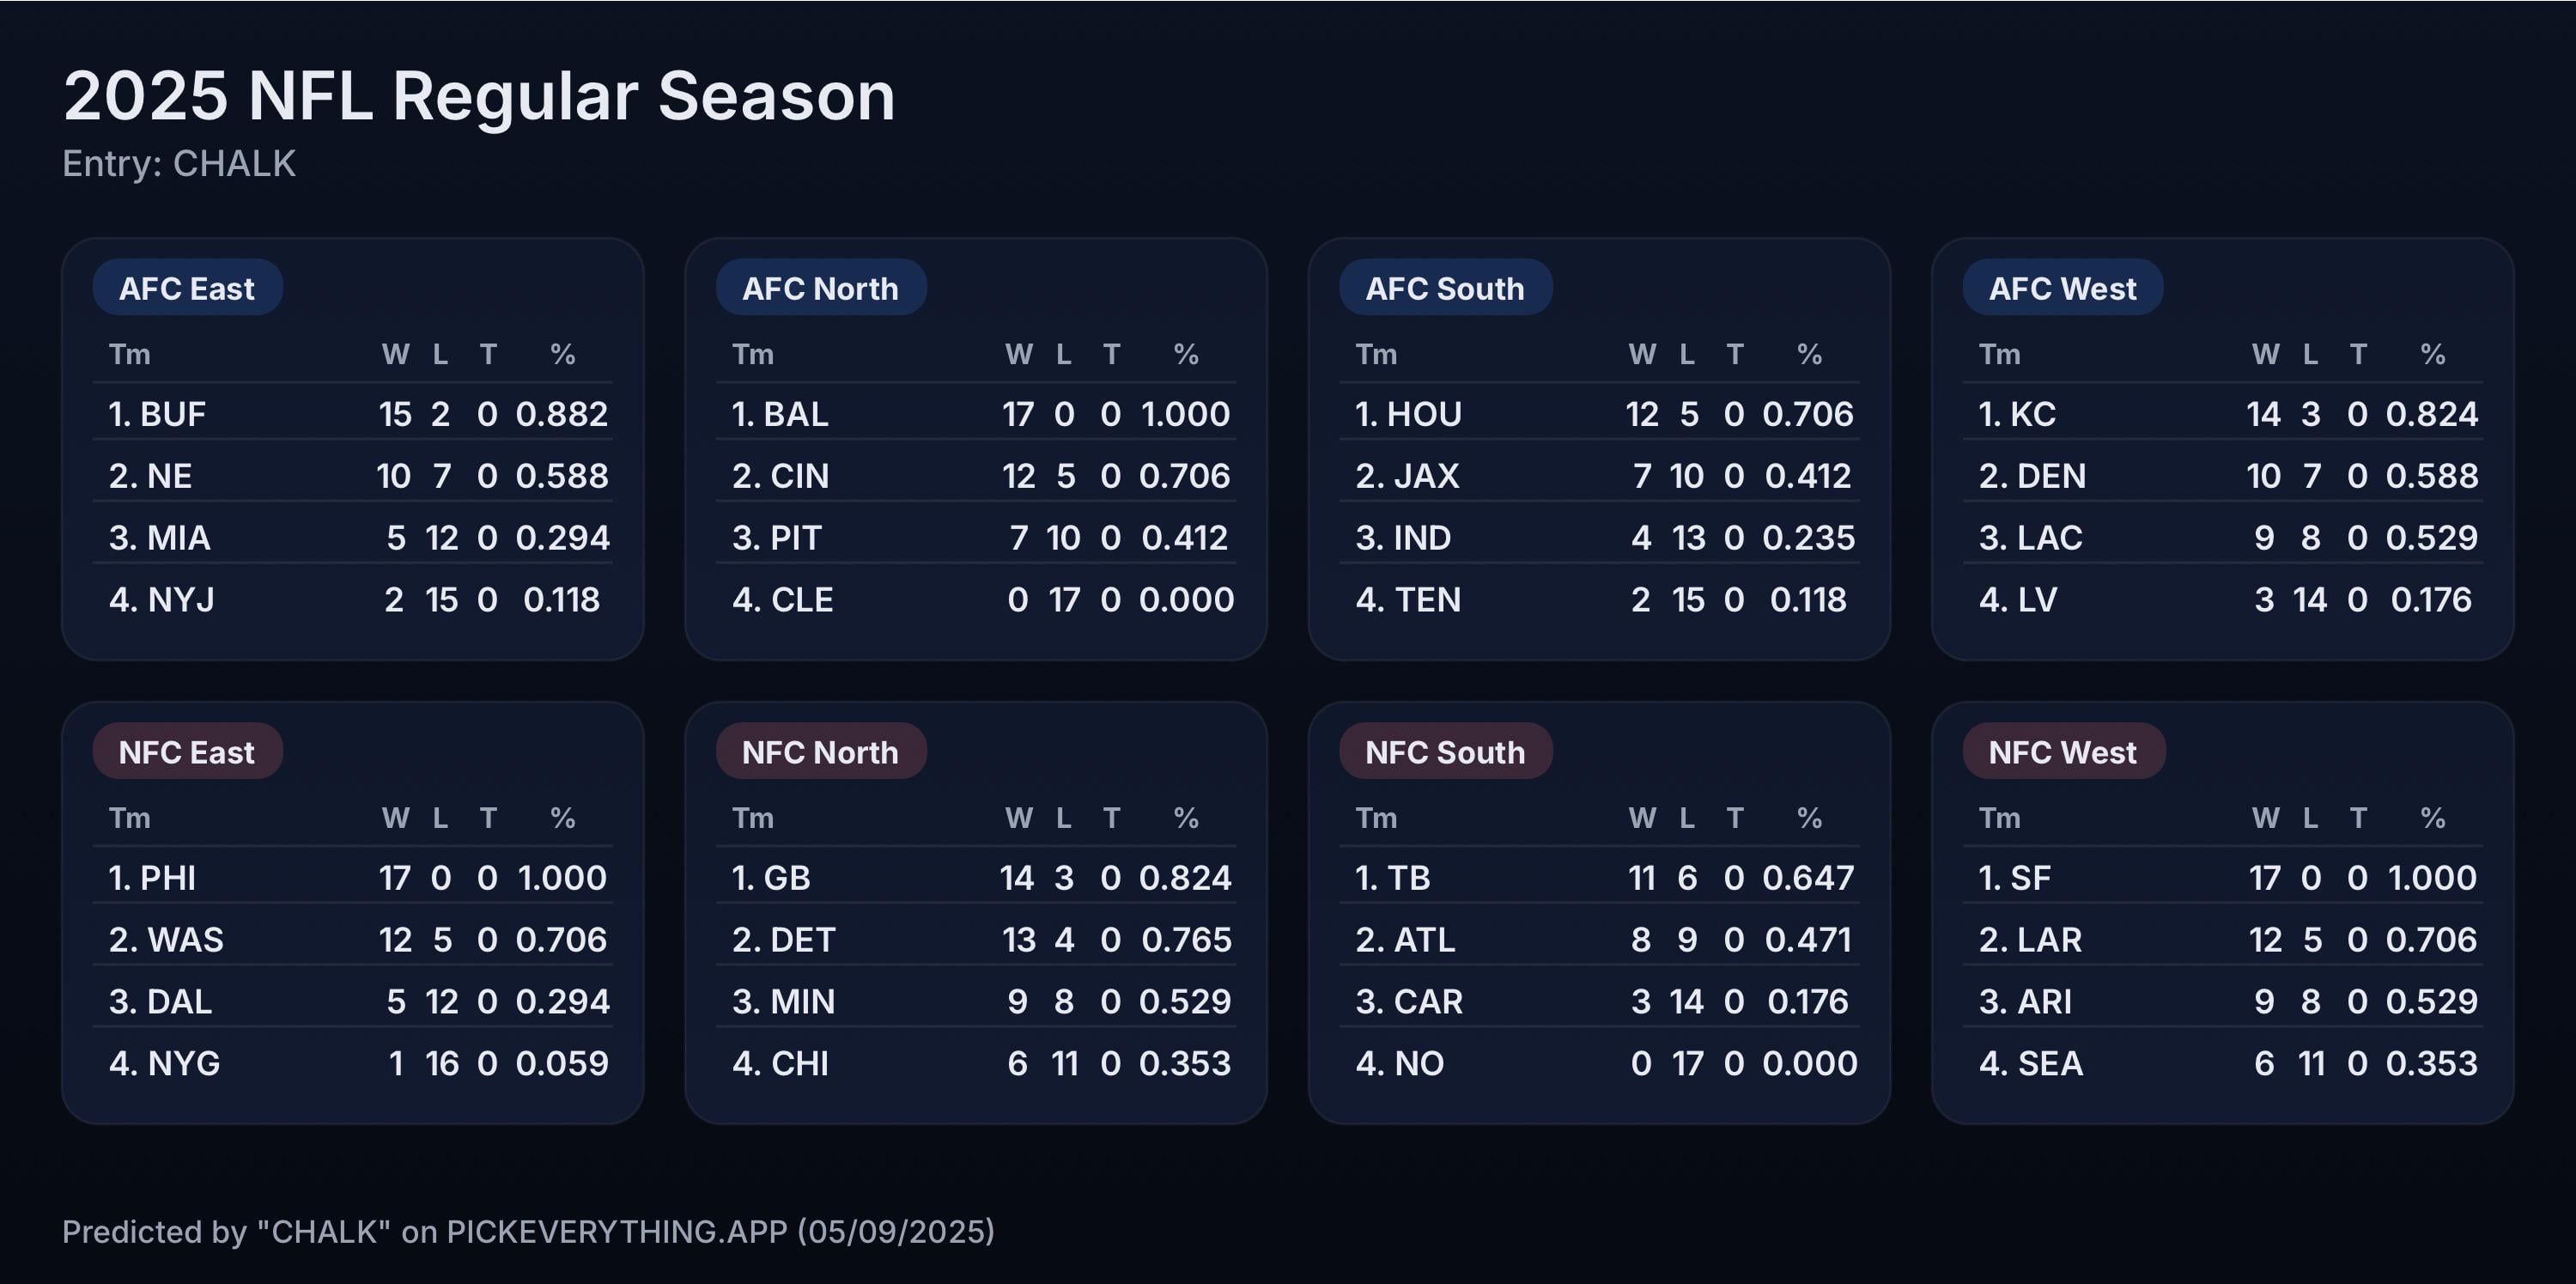Select the NFC North division label

820,752
